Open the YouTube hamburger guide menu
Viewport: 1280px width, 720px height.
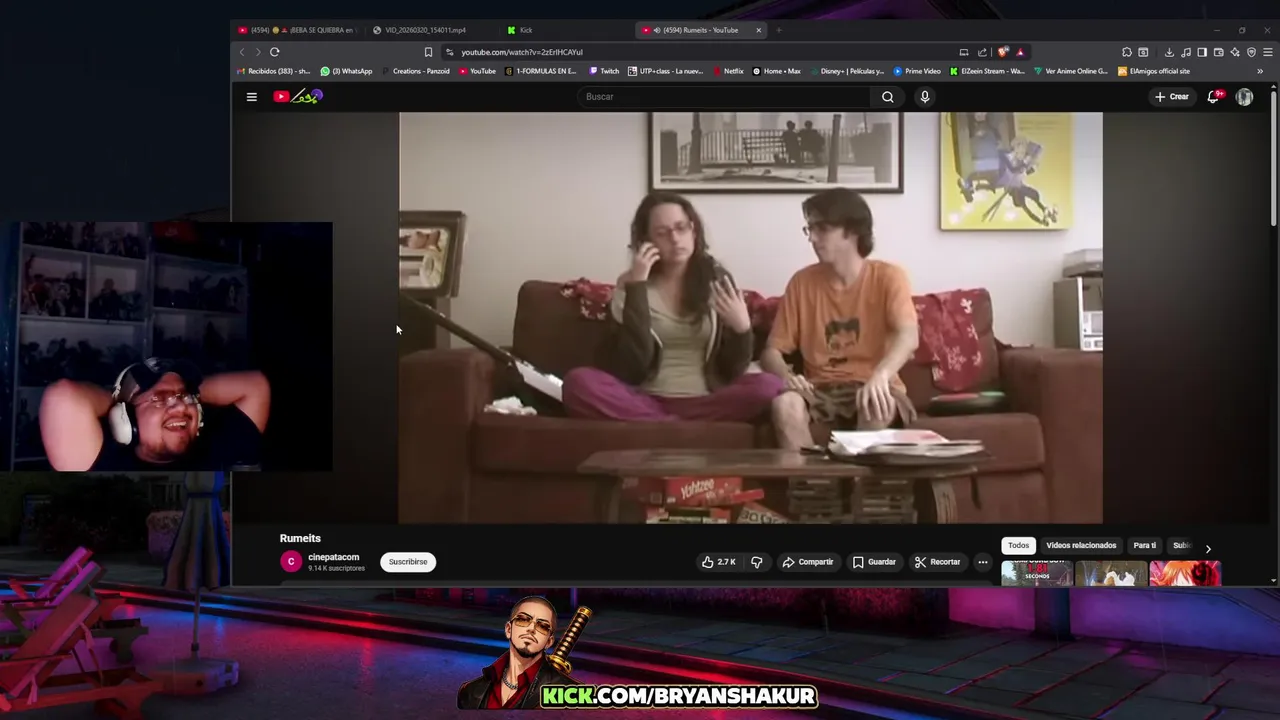click(x=252, y=97)
